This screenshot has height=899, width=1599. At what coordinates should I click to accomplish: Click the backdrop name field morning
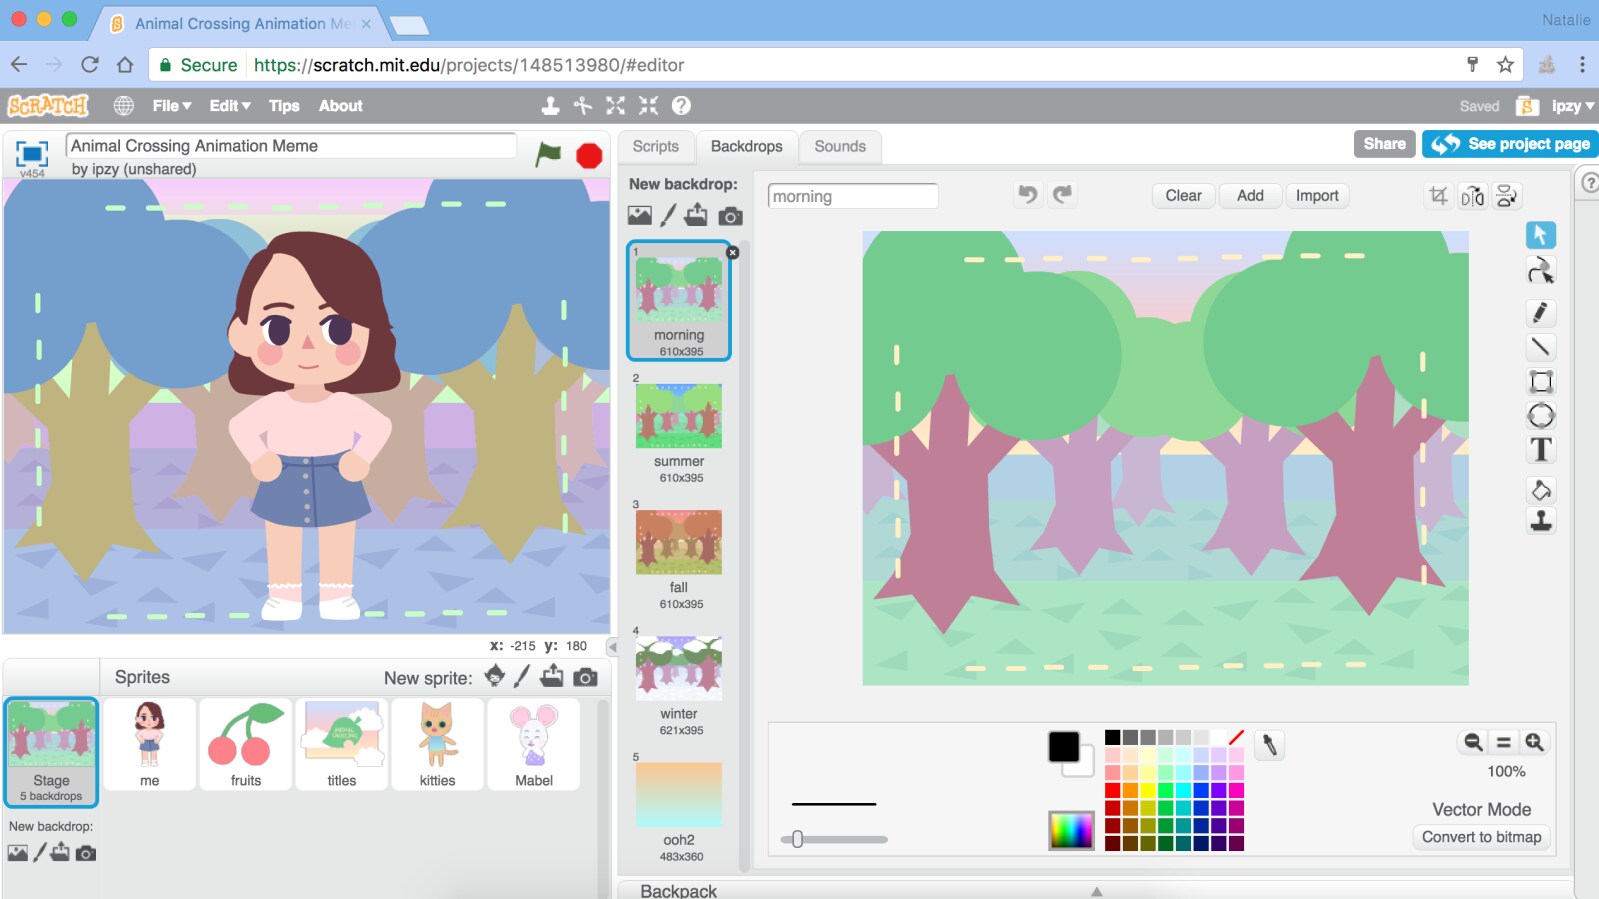(x=853, y=196)
